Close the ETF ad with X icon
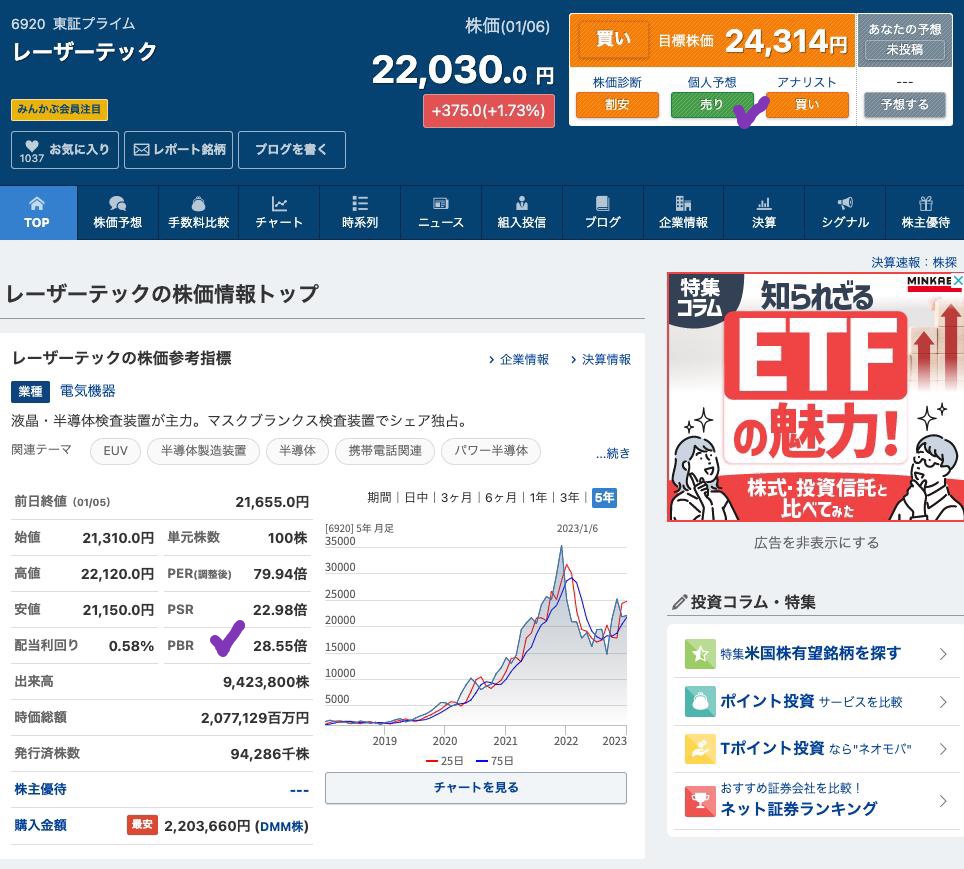This screenshot has height=869, width=964. (x=958, y=280)
